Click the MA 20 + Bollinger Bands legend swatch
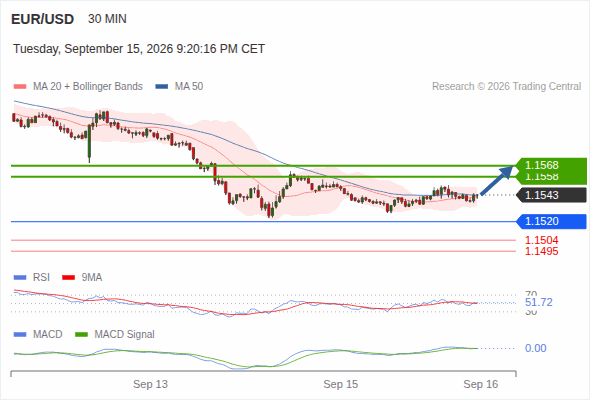The image size is (590, 400). coord(20,87)
